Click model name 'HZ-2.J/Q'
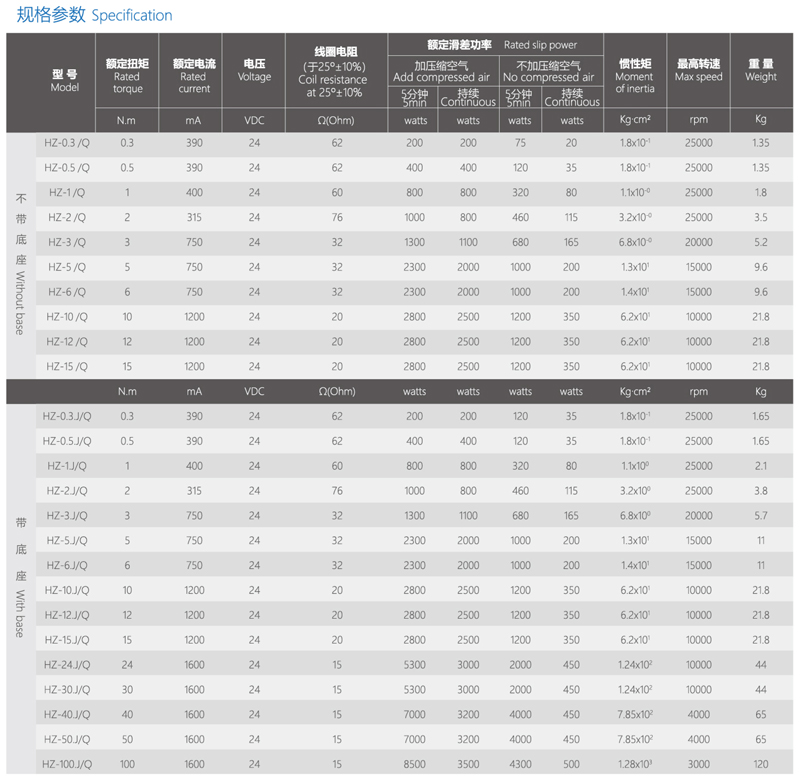The width and height of the screenshot is (800, 778). (x=67, y=491)
